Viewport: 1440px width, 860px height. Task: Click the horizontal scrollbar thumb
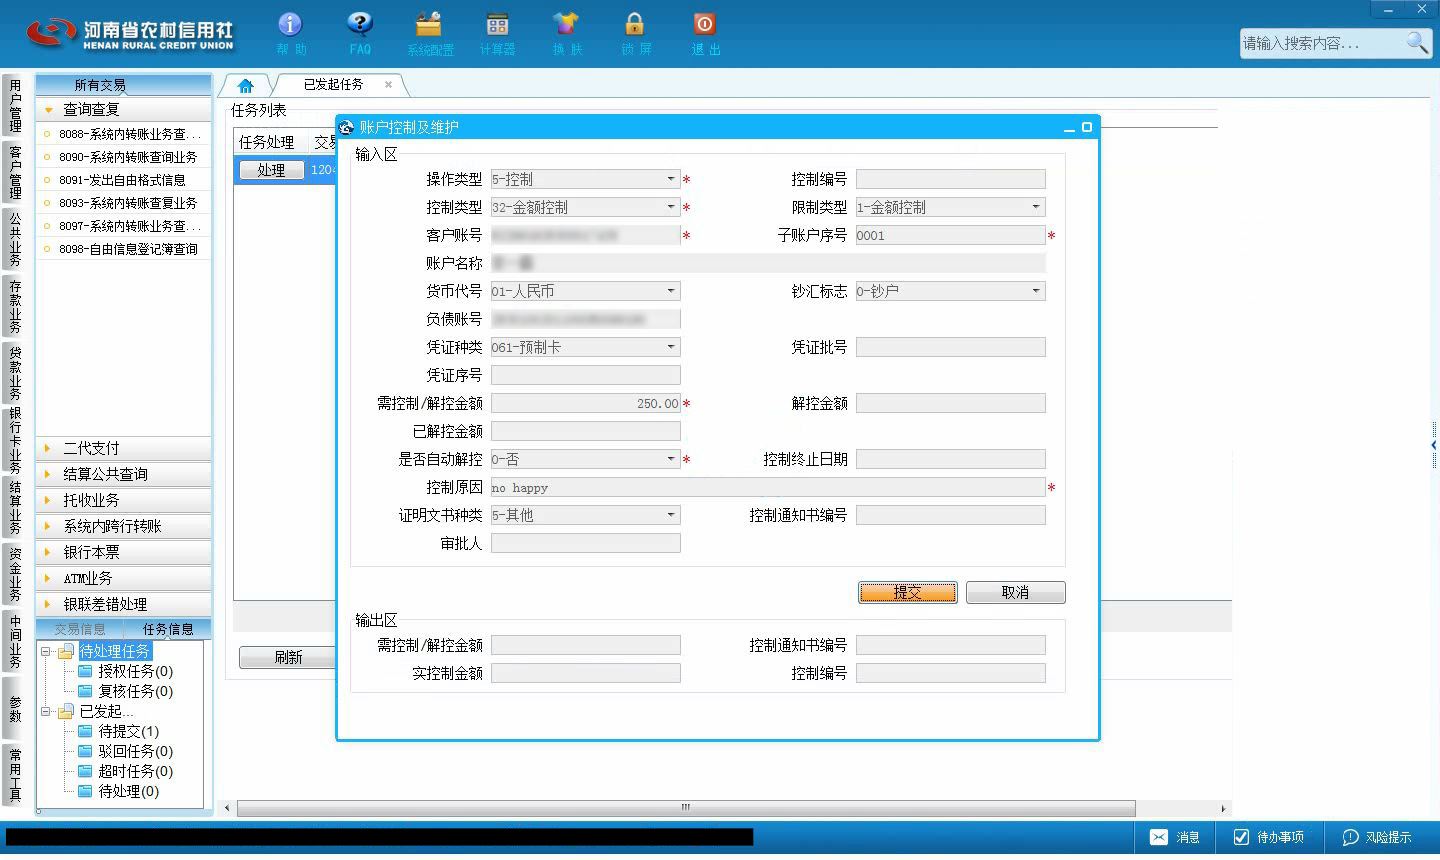point(685,808)
